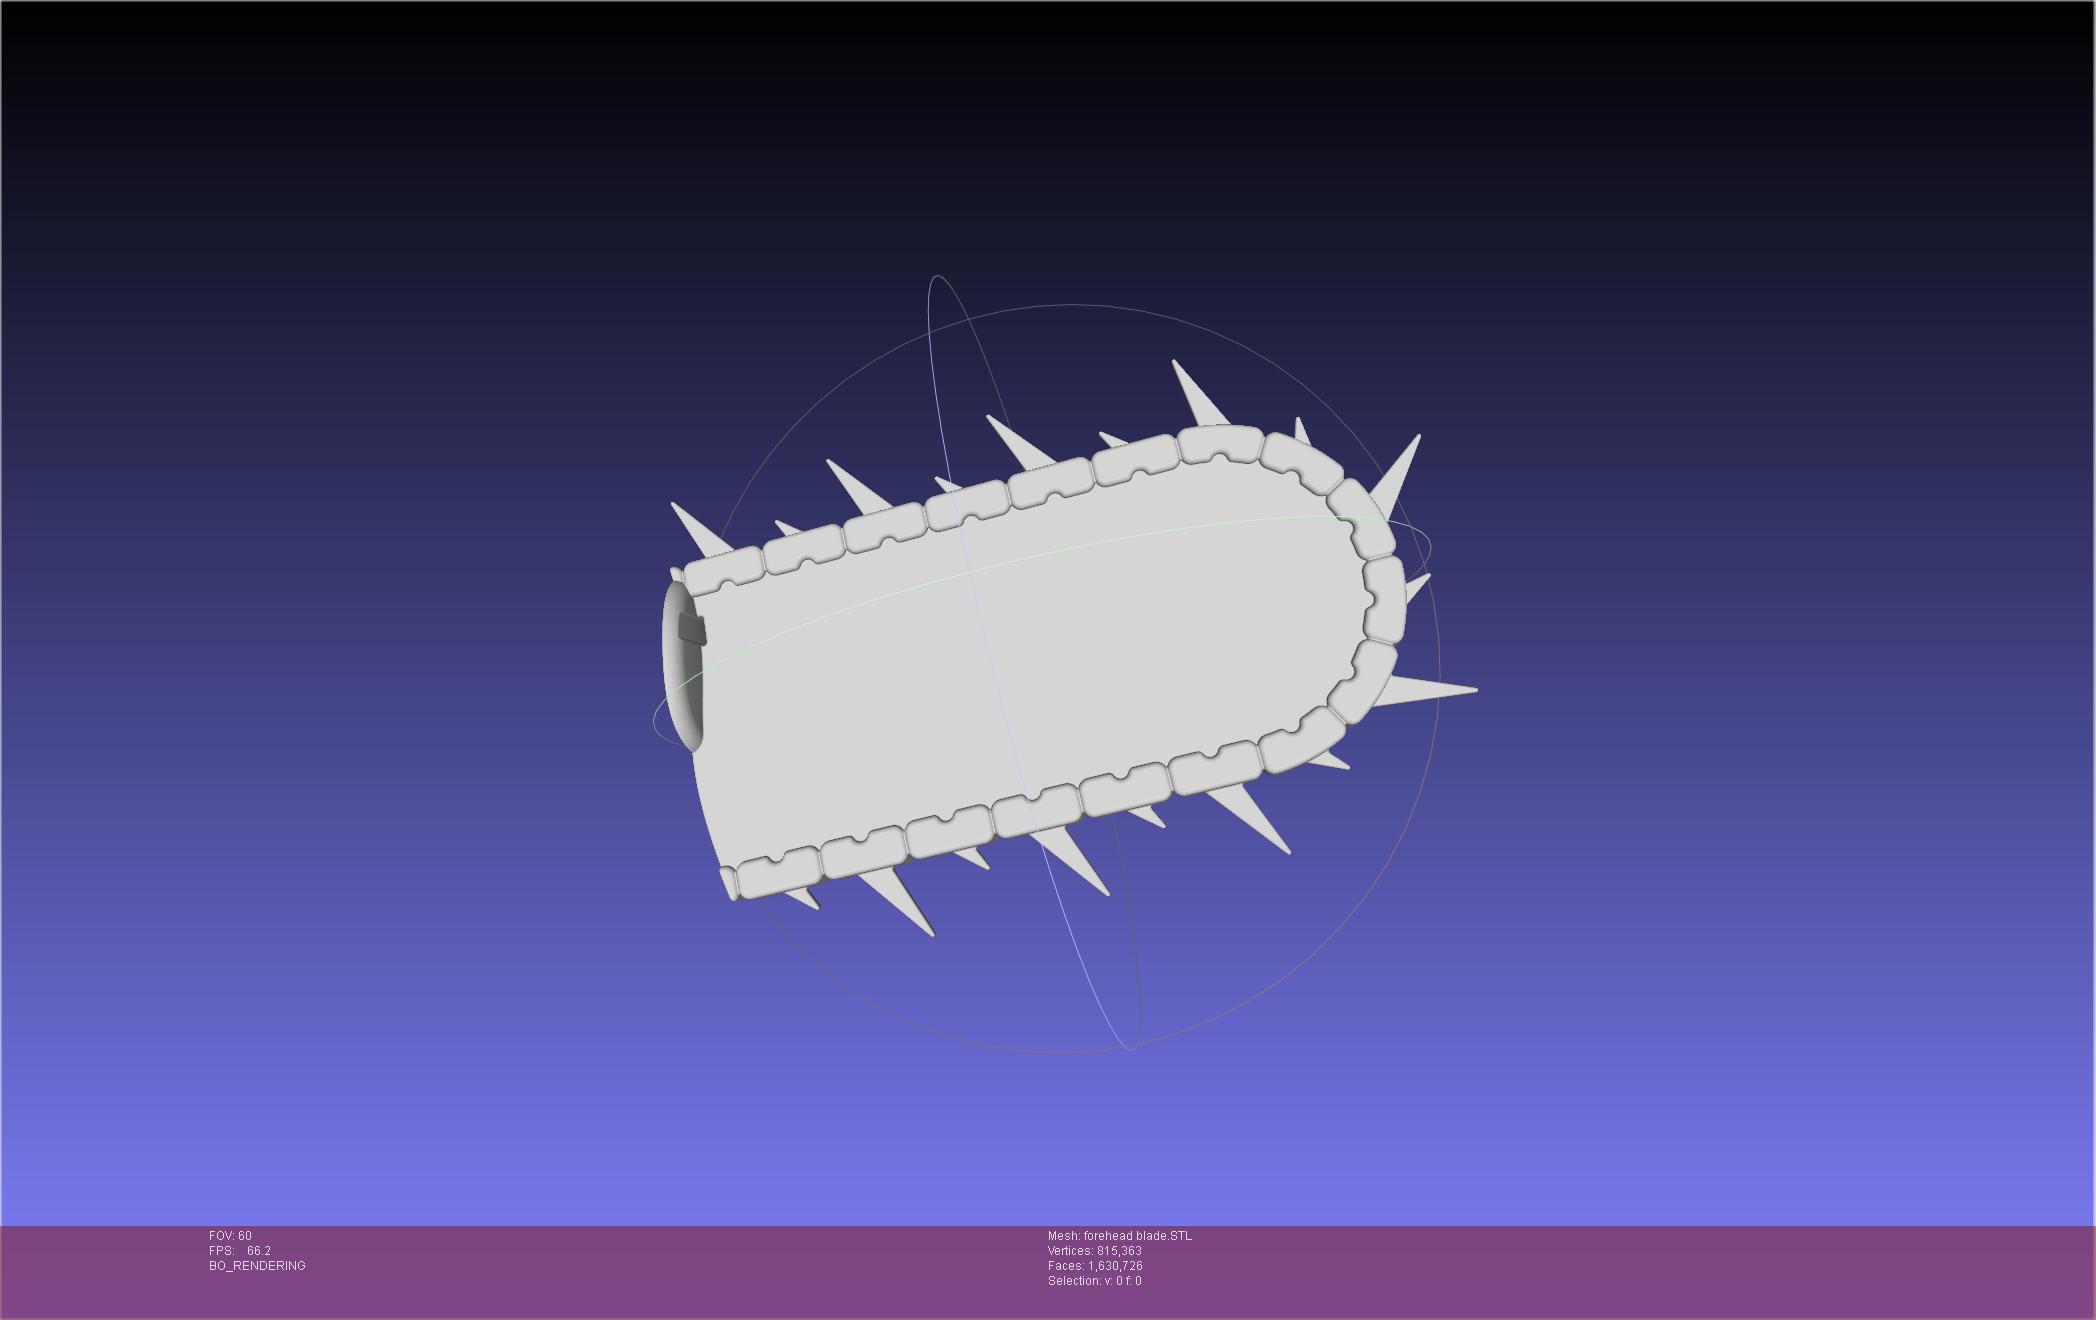Click the FOV: 60 readout
The image size is (2096, 1320).
pos(230,1236)
